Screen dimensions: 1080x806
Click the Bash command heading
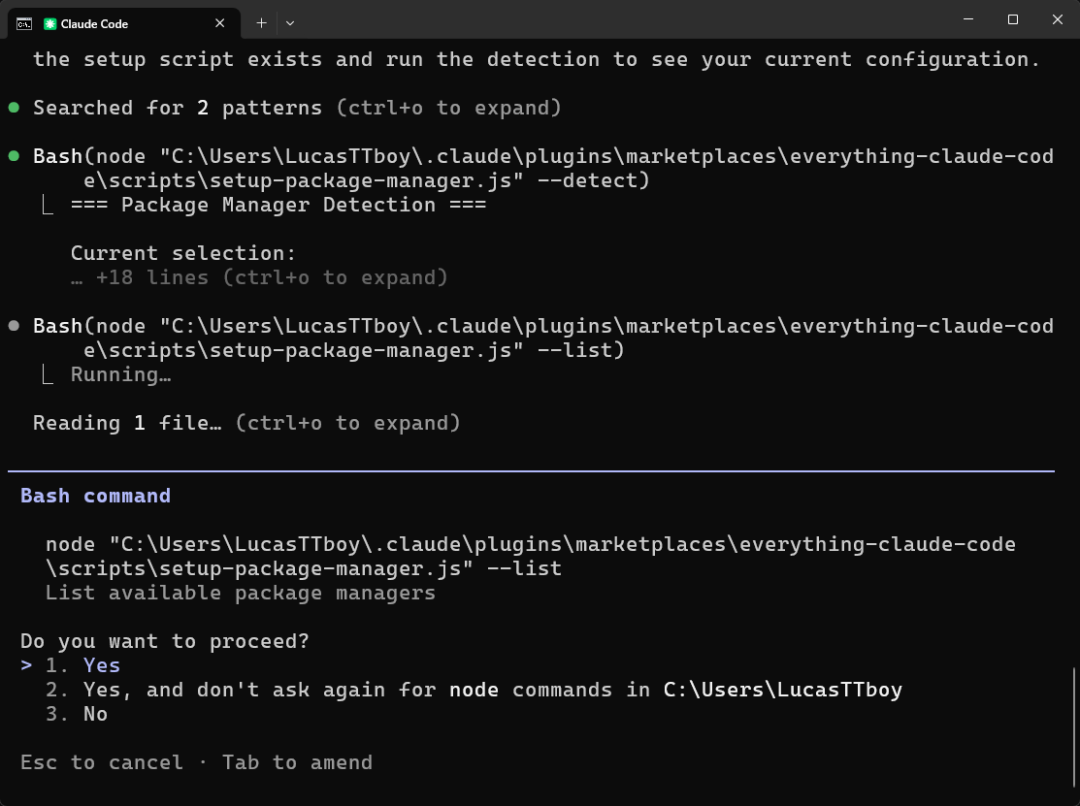pos(95,496)
